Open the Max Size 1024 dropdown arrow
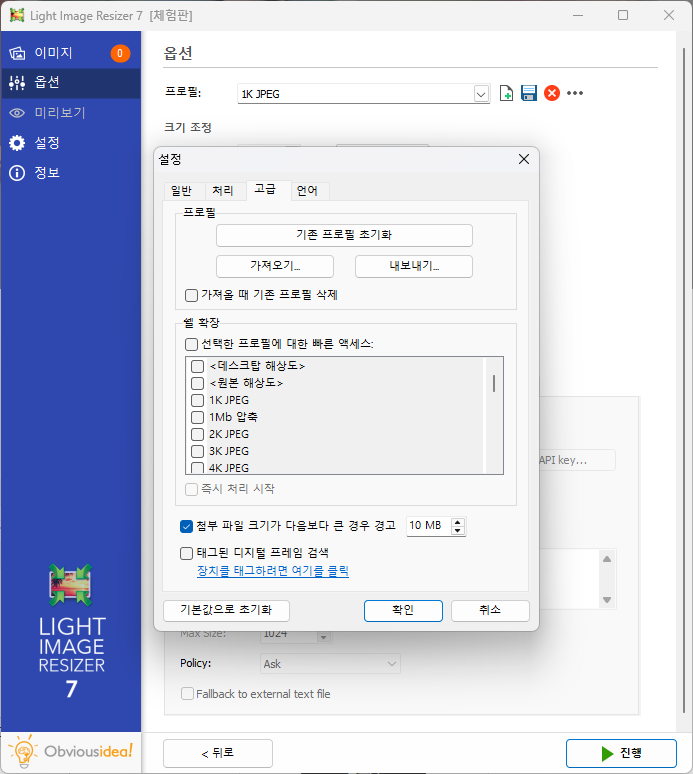Viewport: 693px width, 774px height. [323, 637]
